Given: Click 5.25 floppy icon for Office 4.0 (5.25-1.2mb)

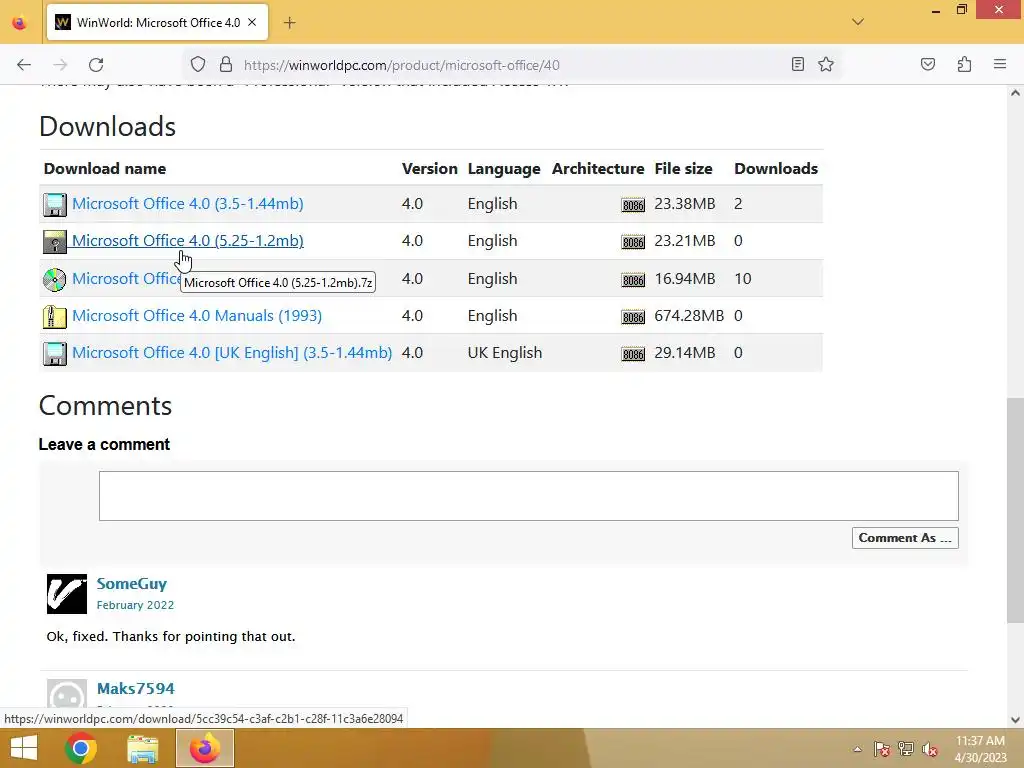Looking at the screenshot, I should (x=55, y=242).
